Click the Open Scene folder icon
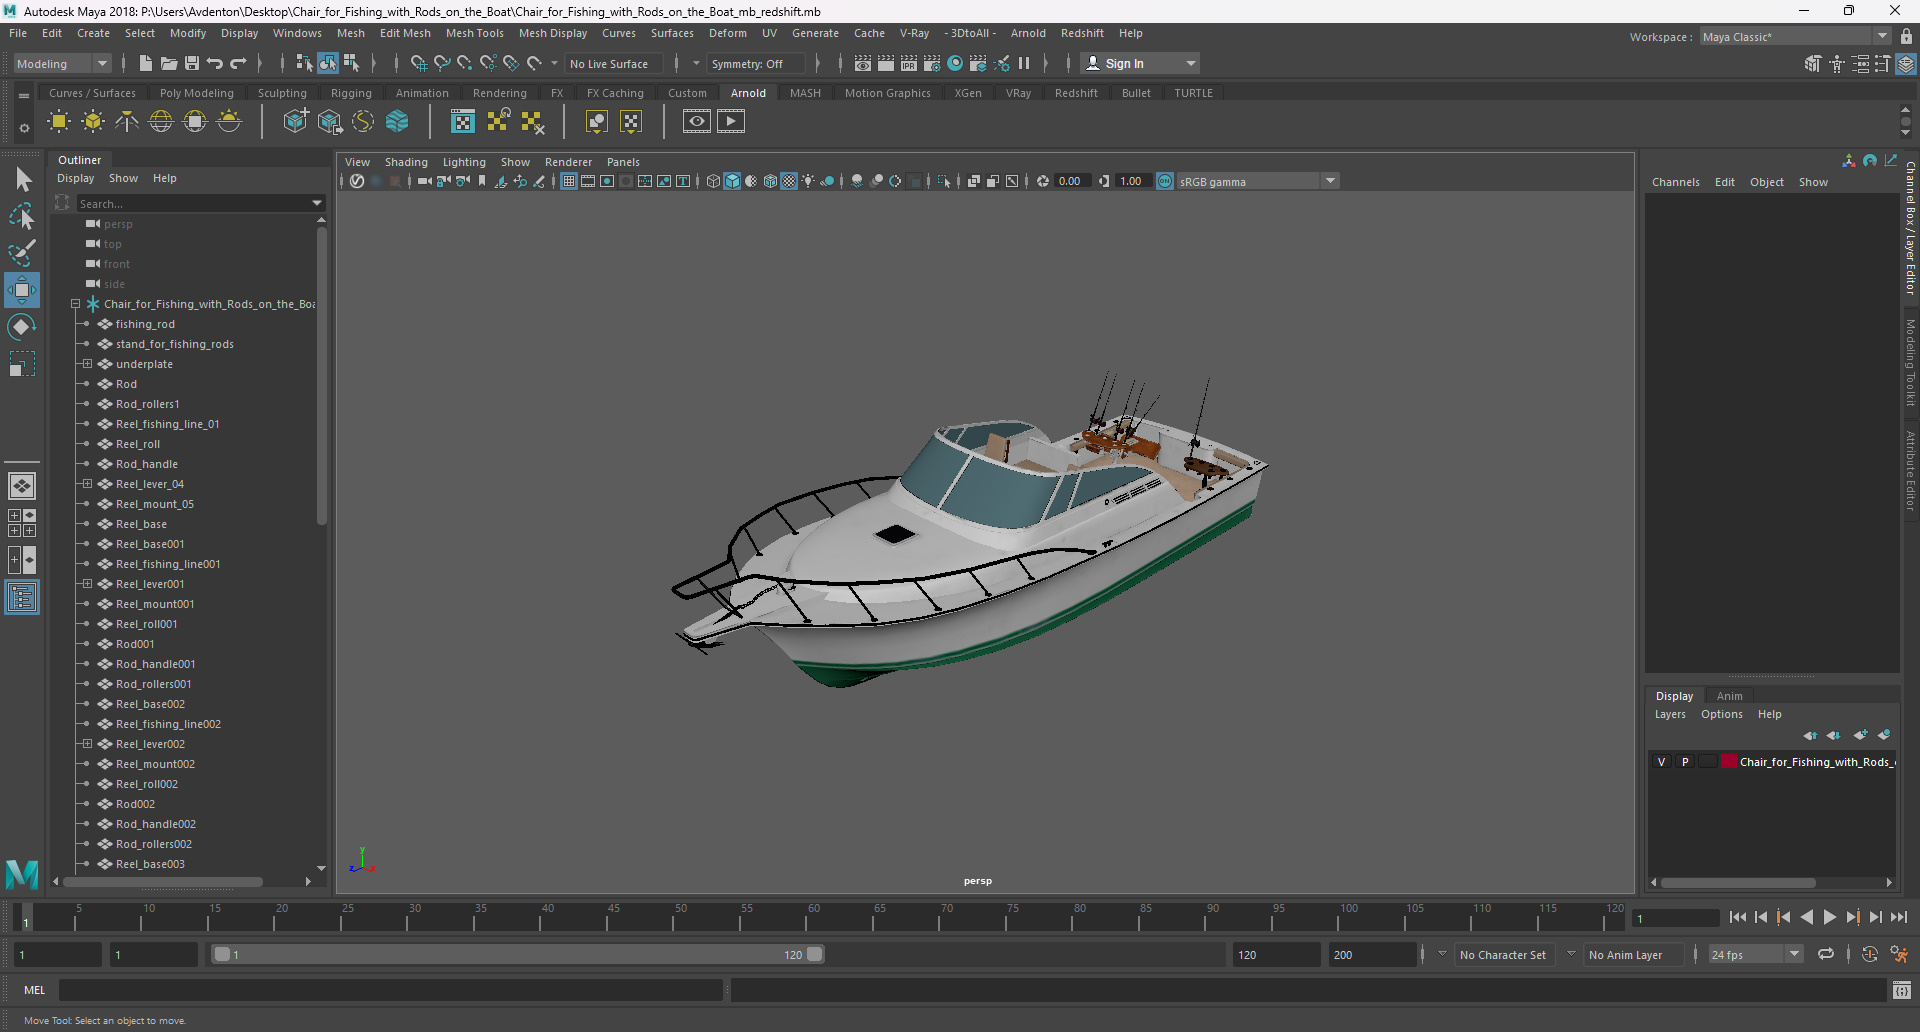 [169, 63]
